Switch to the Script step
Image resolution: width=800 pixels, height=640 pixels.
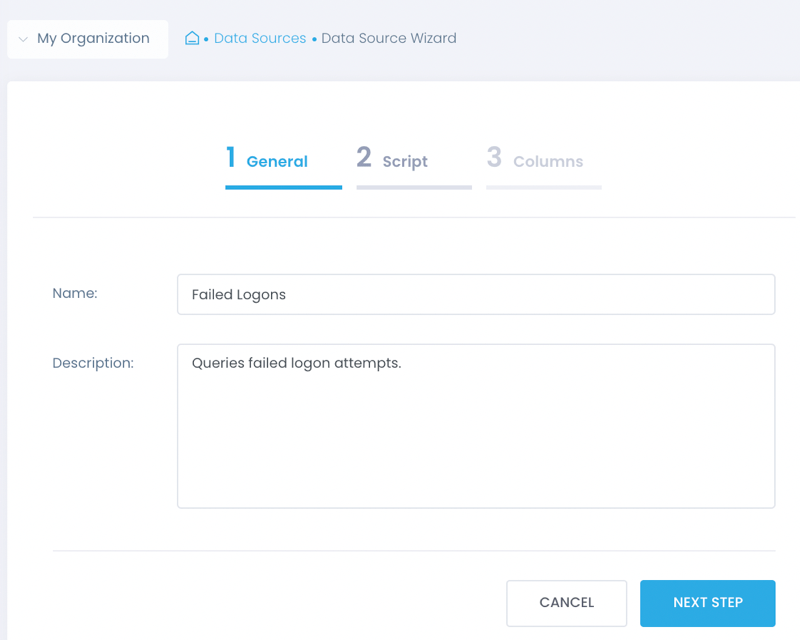point(404,159)
